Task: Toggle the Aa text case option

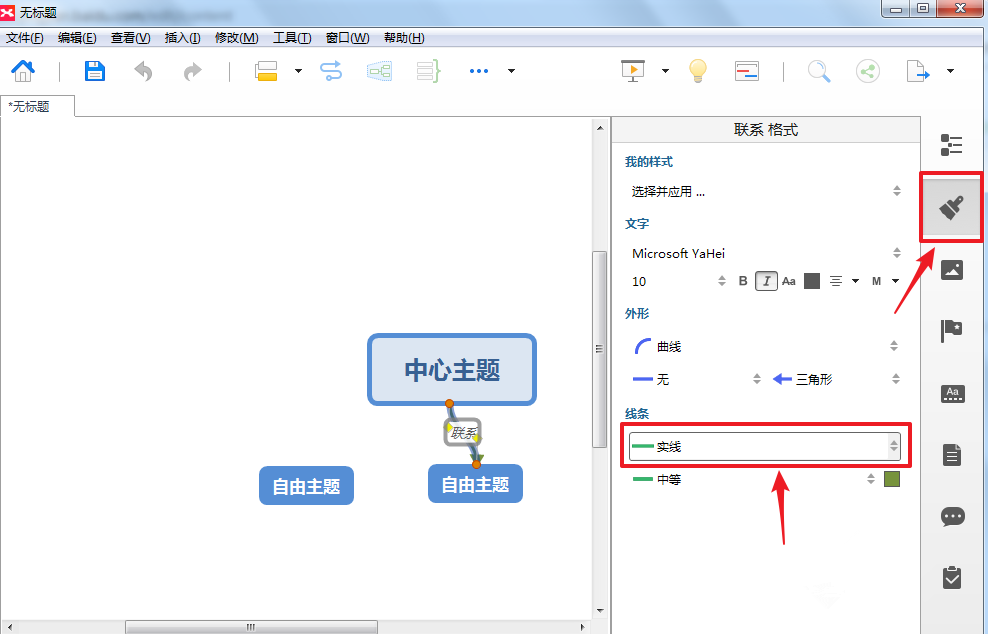Action: (788, 281)
